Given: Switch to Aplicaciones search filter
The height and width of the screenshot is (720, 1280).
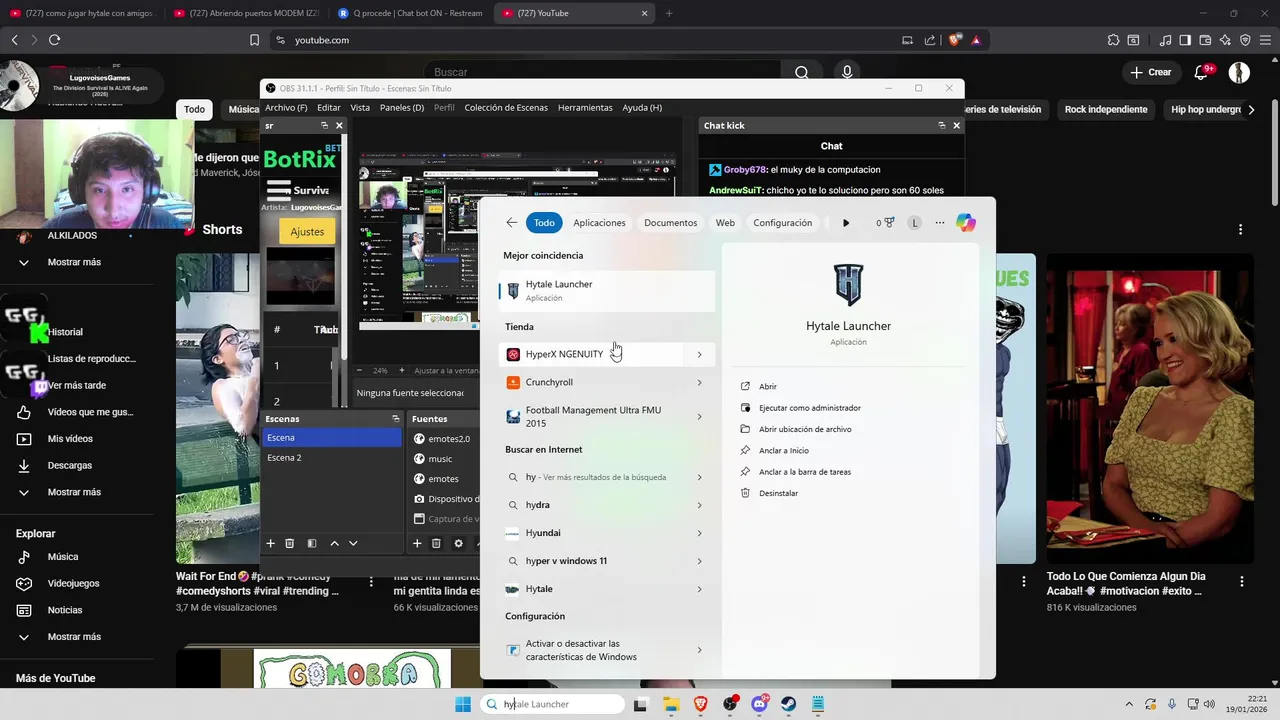Looking at the screenshot, I should (599, 223).
